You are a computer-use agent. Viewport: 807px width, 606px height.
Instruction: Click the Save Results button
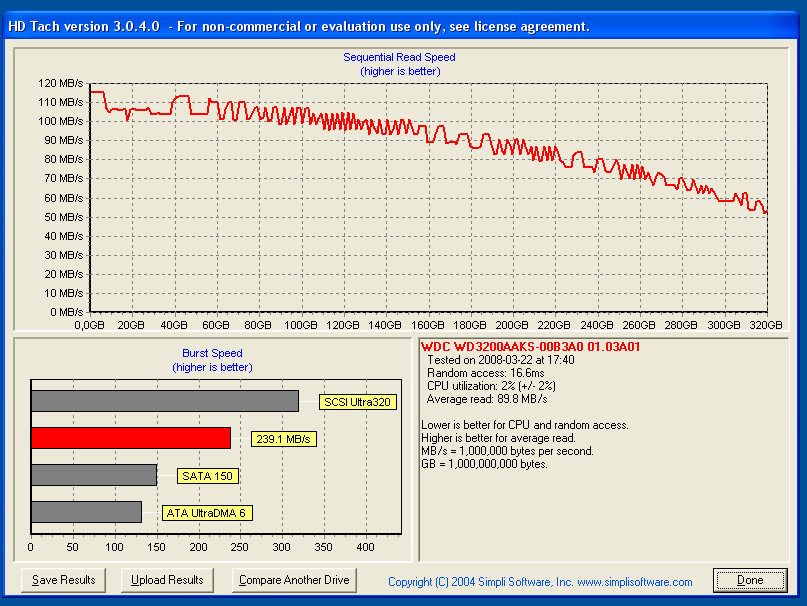pyautogui.click(x=64, y=580)
